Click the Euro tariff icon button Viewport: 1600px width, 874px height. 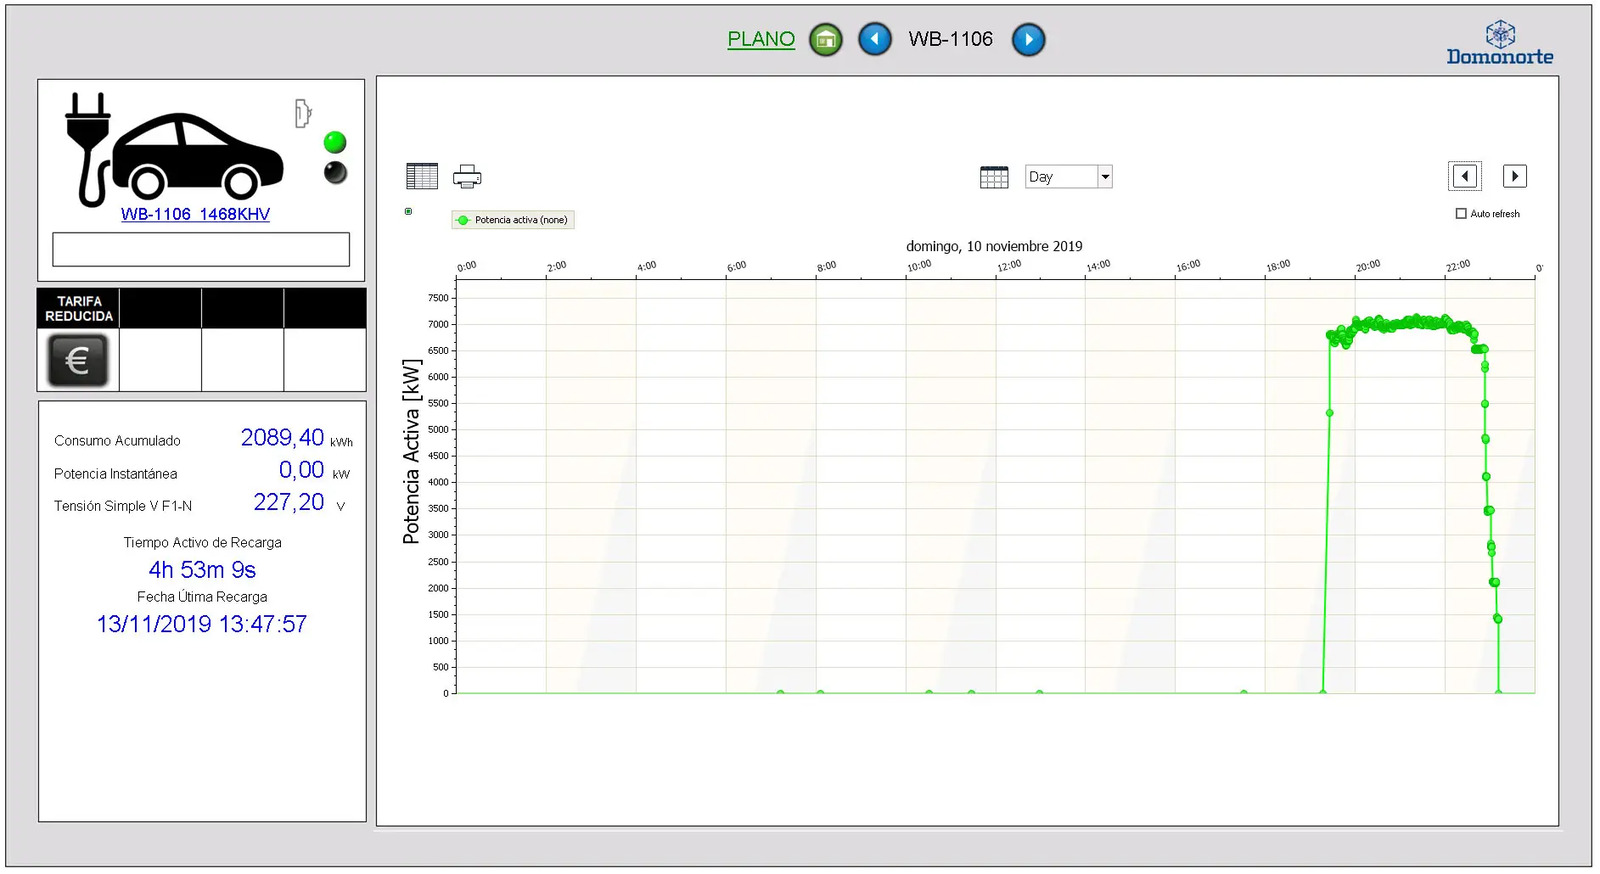coord(78,360)
